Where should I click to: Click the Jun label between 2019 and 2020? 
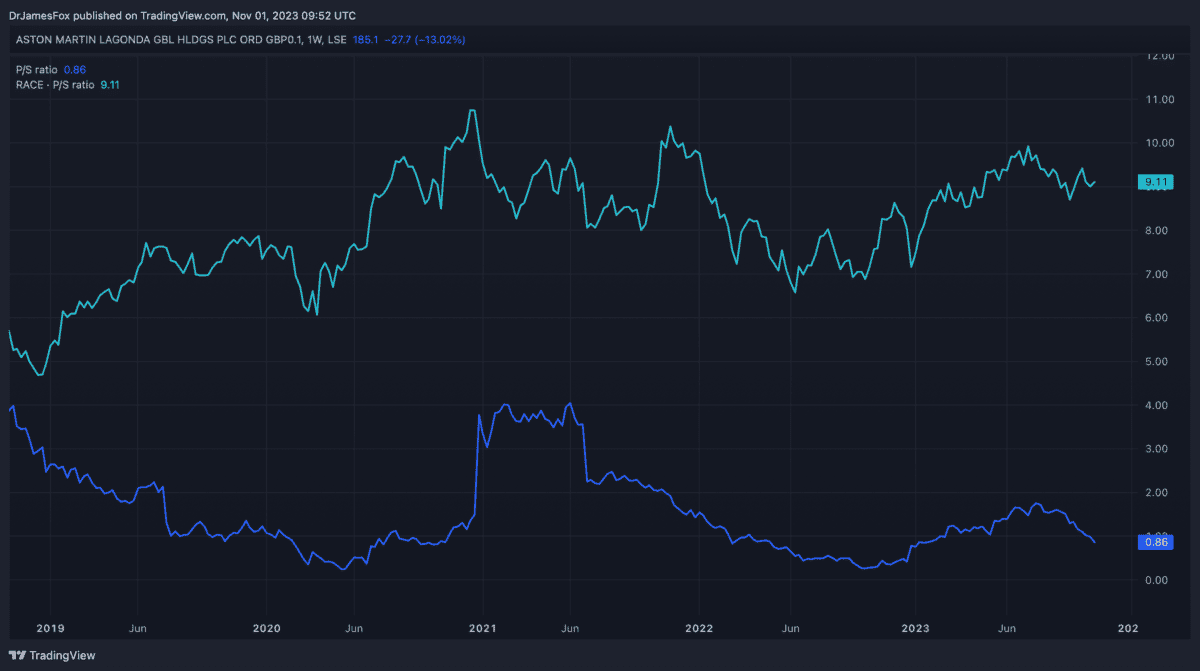coord(139,628)
